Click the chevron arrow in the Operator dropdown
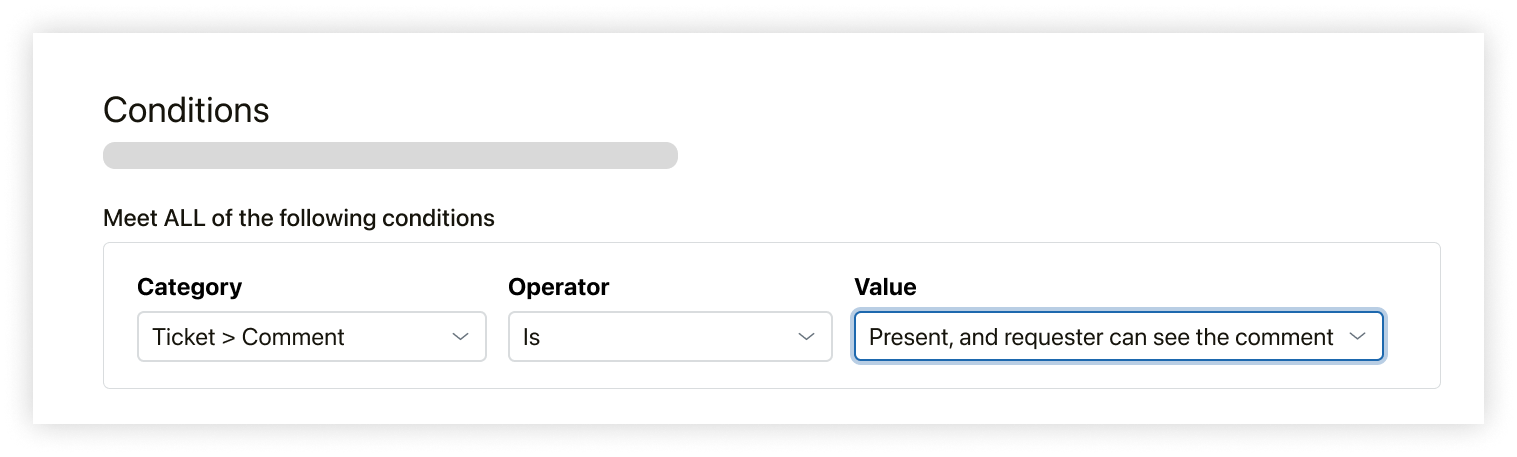This screenshot has width=1517, height=457. pyautogui.click(x=806, y=337)
